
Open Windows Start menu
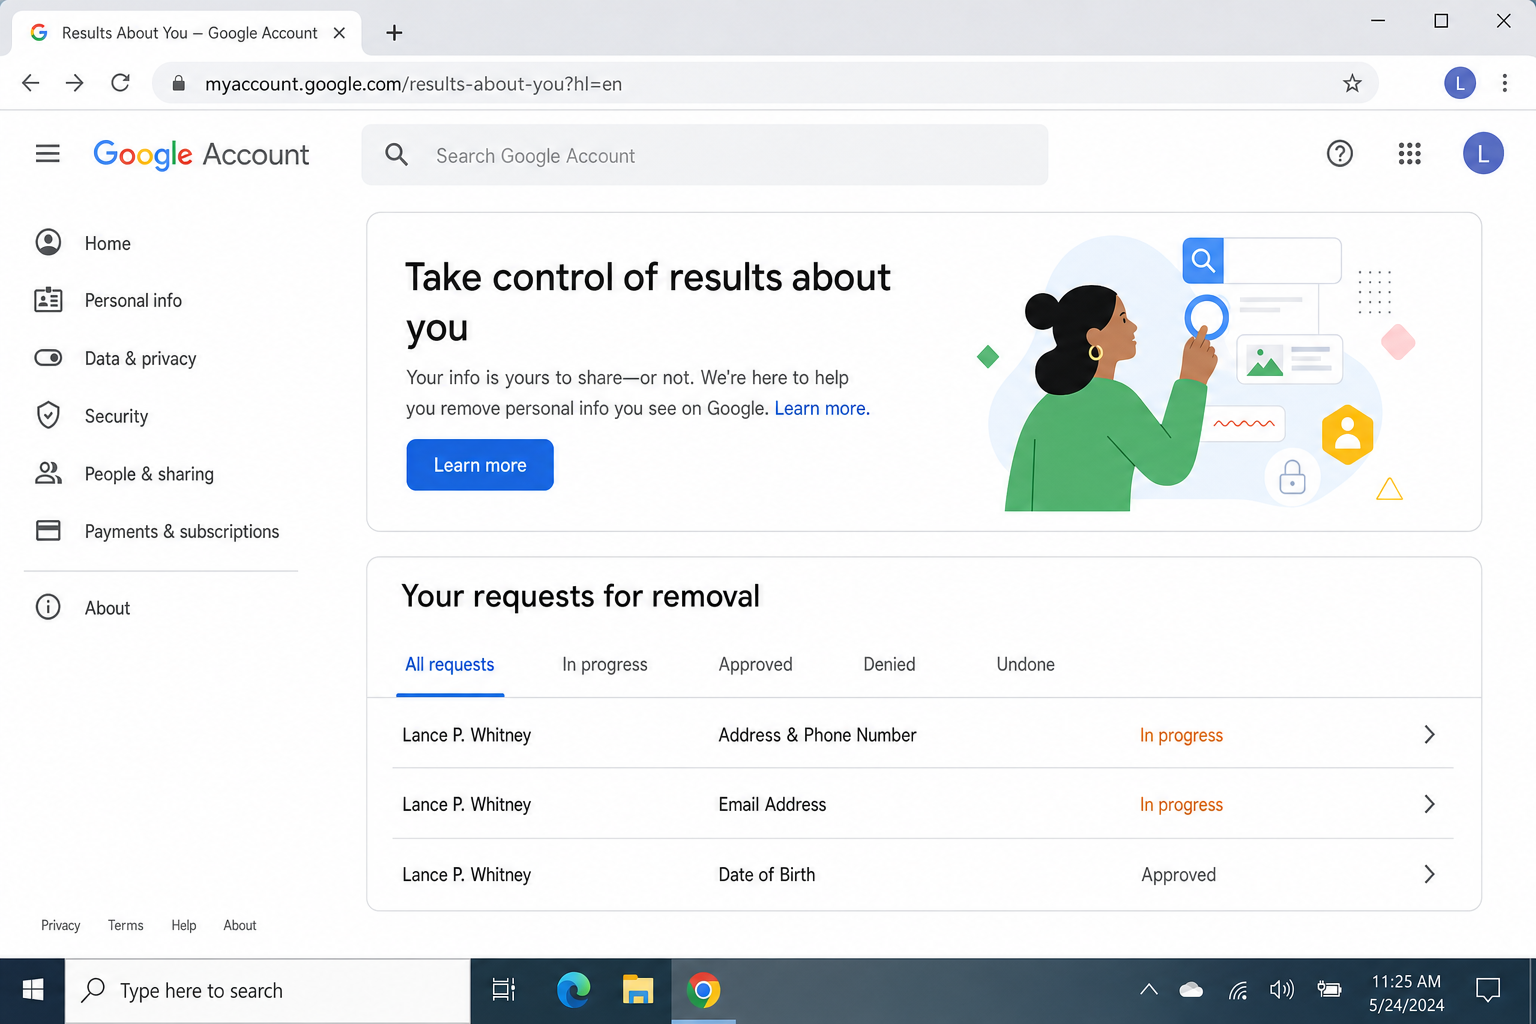point(33,990)
